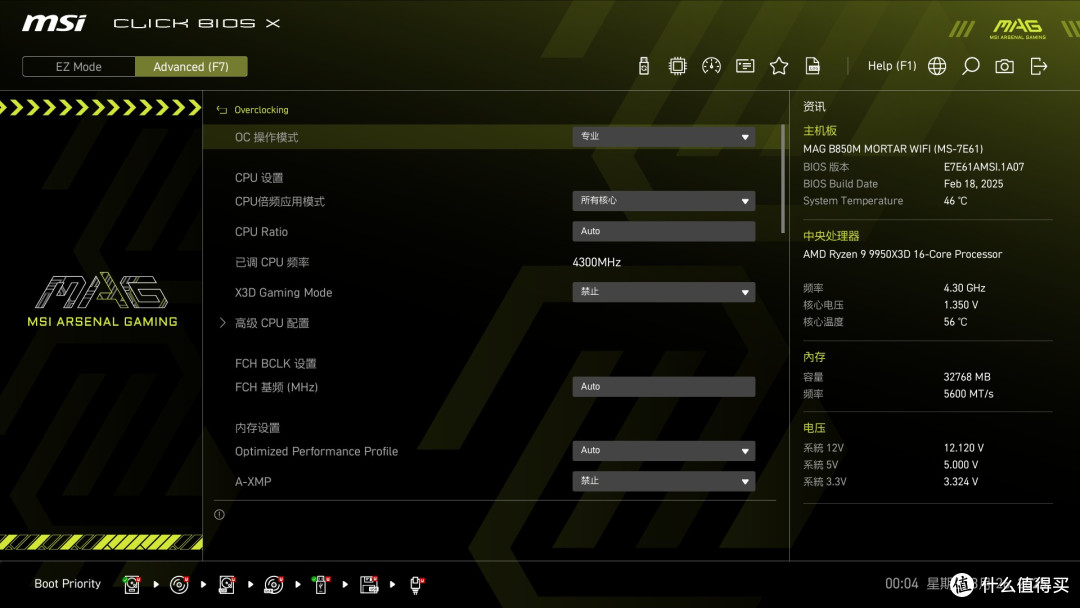Expand 高级 CPU 配置 submenu
This screenshot has width=1080, height=608.
point(272,323)
